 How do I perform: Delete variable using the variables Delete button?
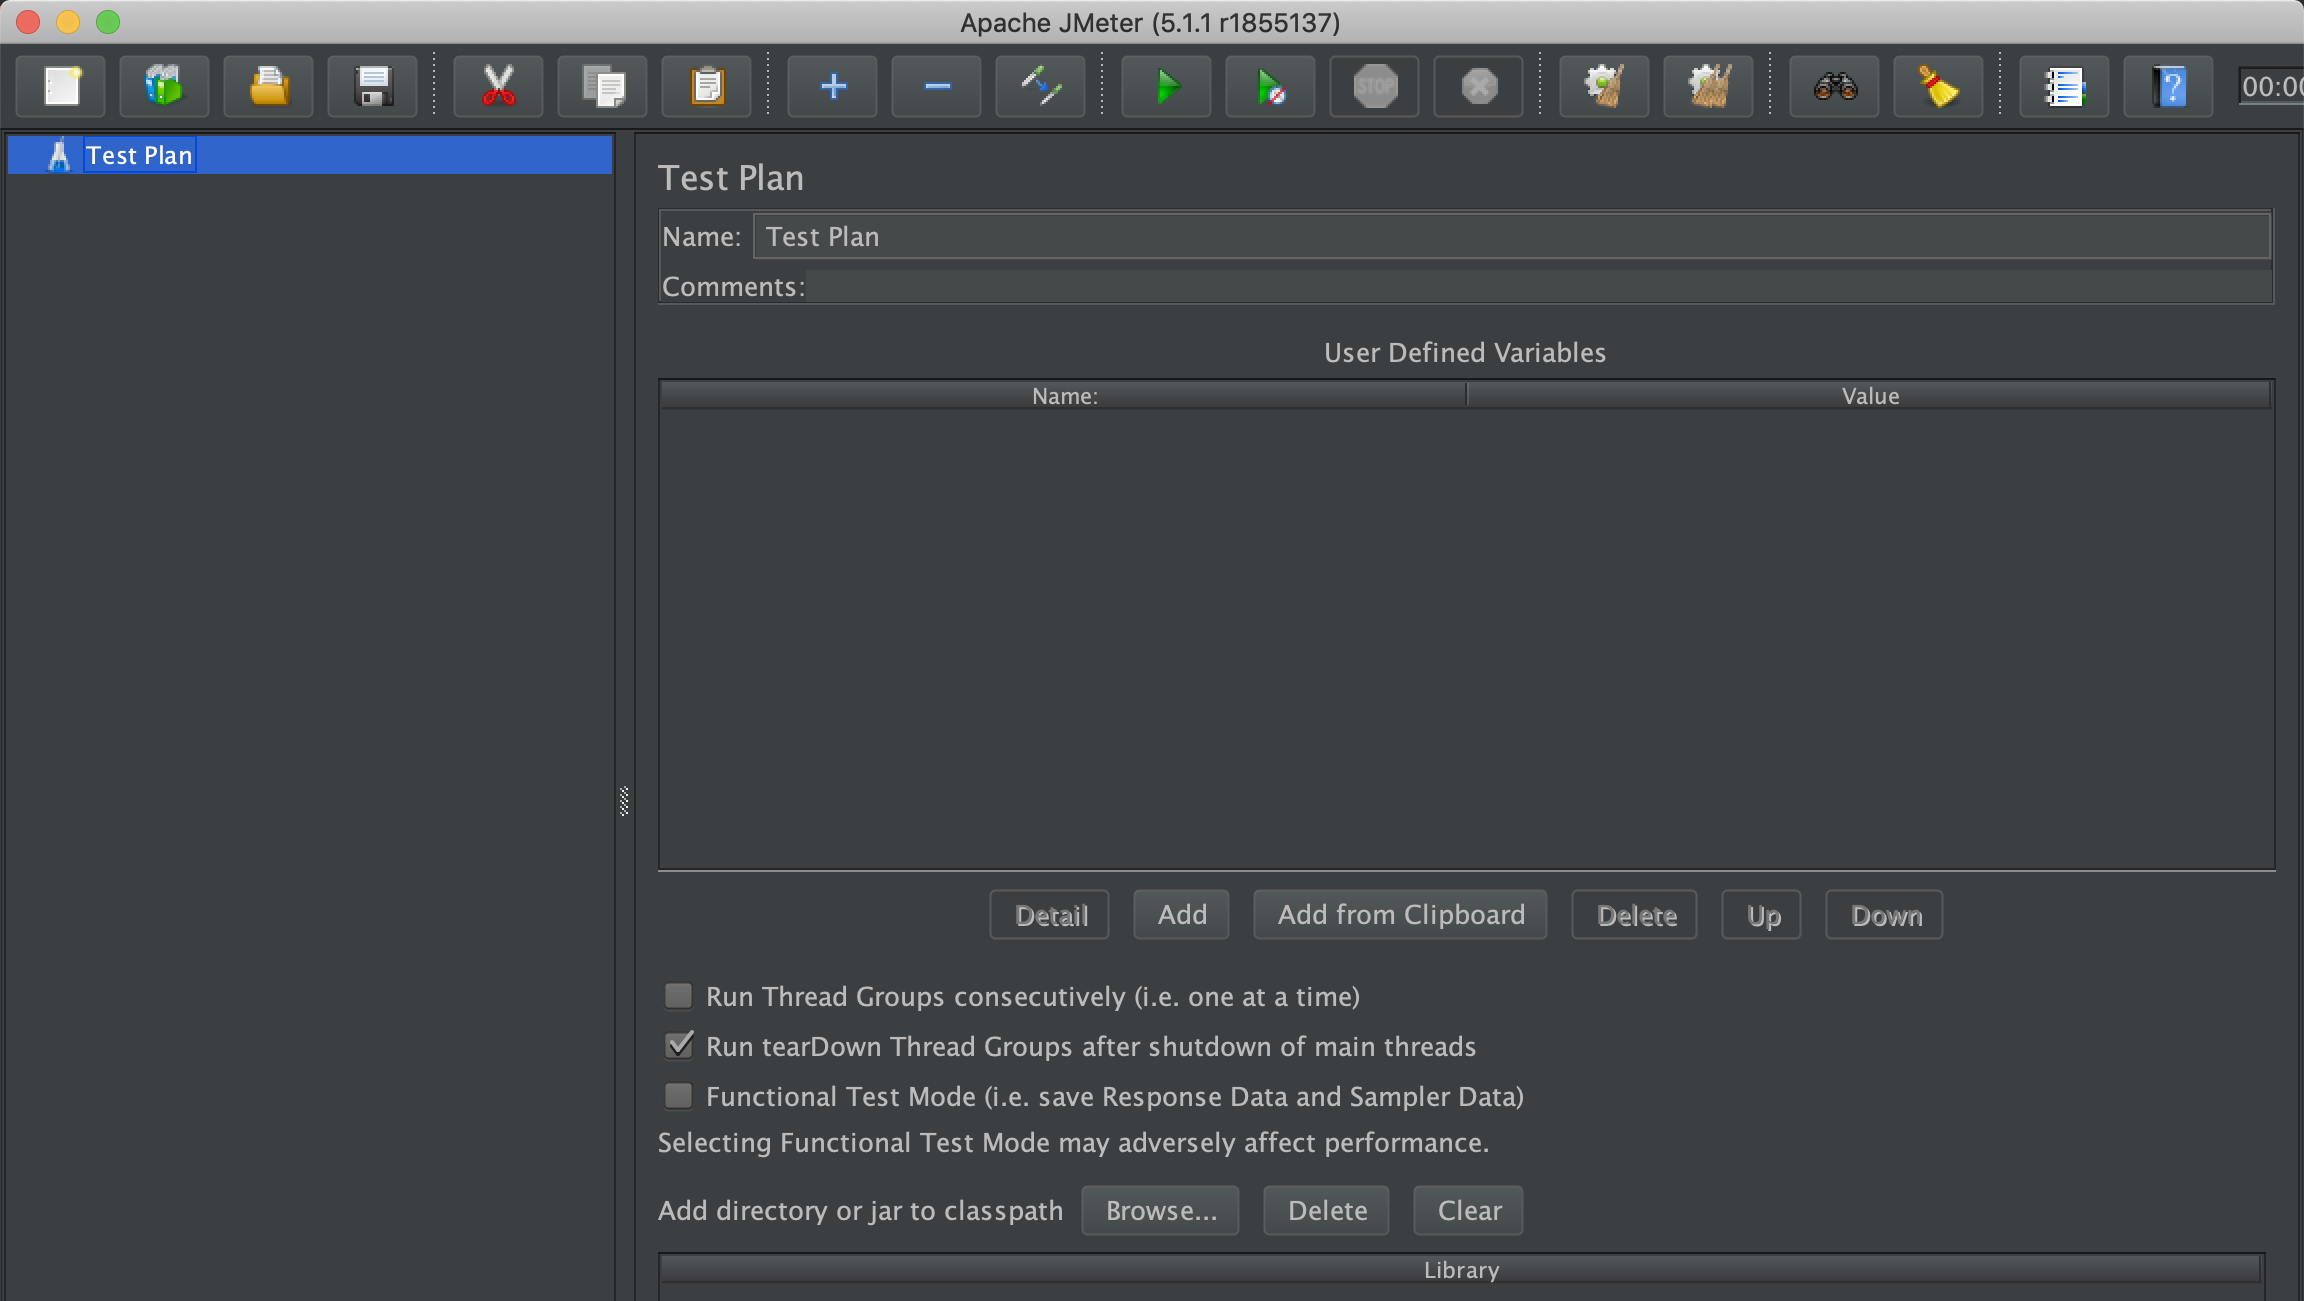[x=1635, y=915]
